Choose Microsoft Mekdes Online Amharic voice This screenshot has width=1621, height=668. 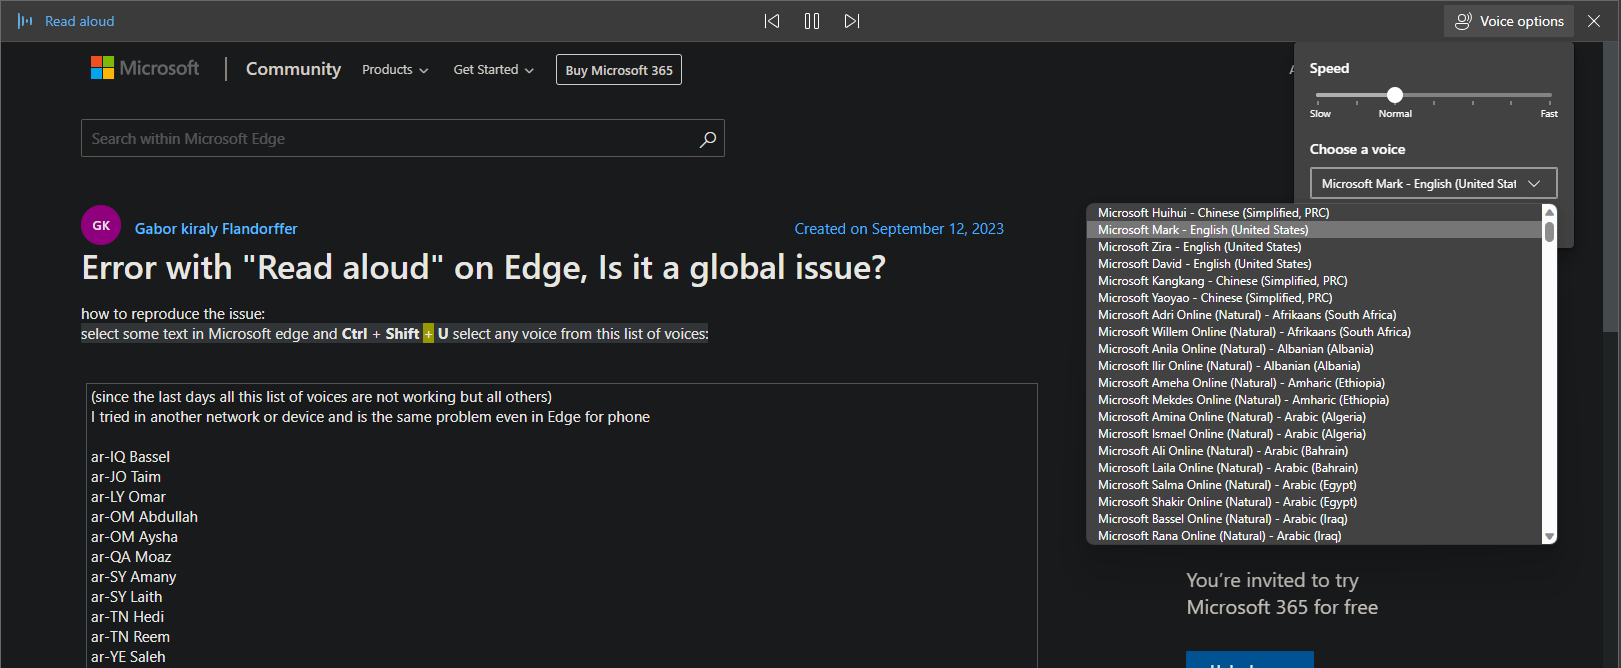(1316, 400)
